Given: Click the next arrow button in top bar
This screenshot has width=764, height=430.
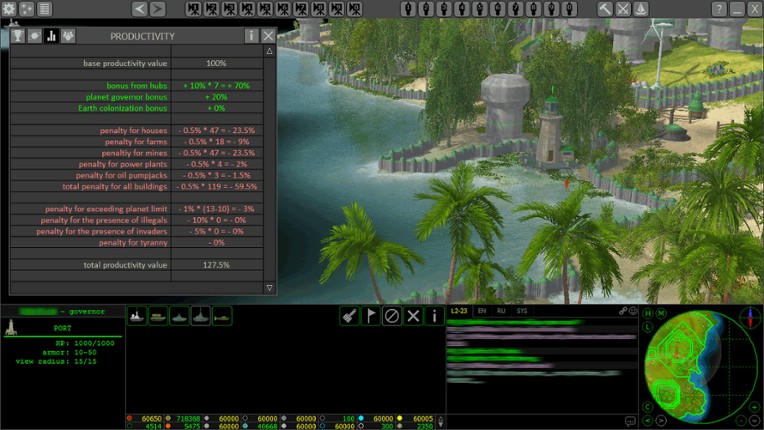Looking at the screenshot, I should (x=157, y=9).
